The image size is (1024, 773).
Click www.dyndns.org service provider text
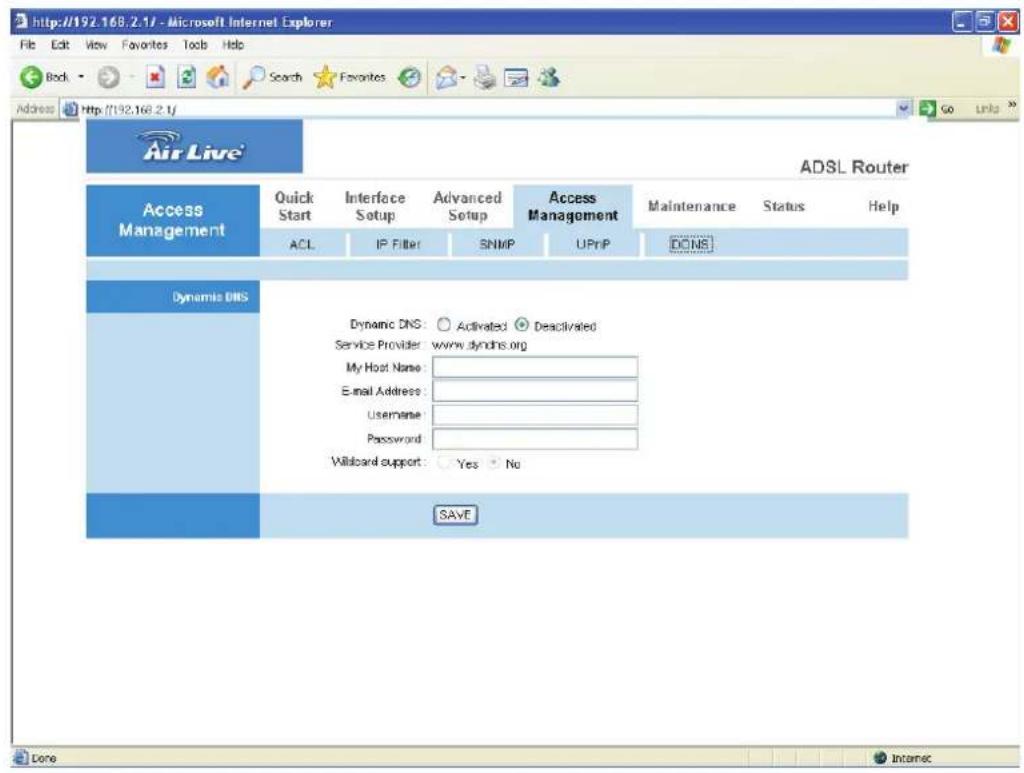coord(479,345)
